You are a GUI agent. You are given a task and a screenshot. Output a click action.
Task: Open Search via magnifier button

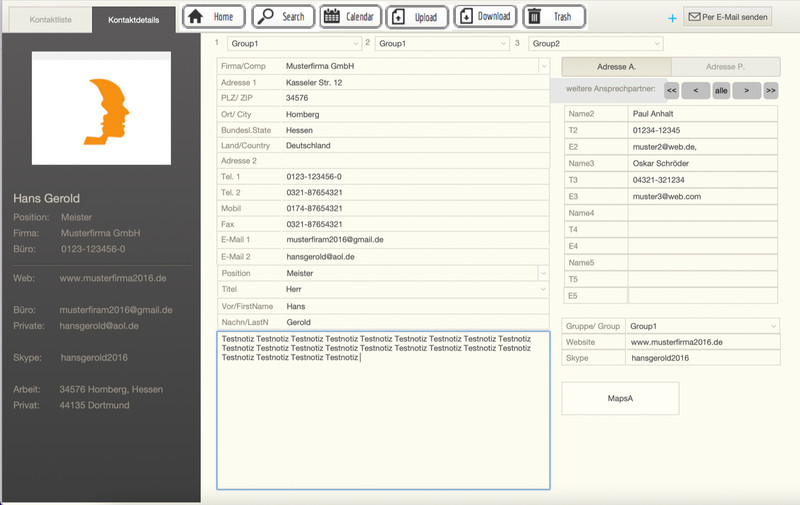283,17
